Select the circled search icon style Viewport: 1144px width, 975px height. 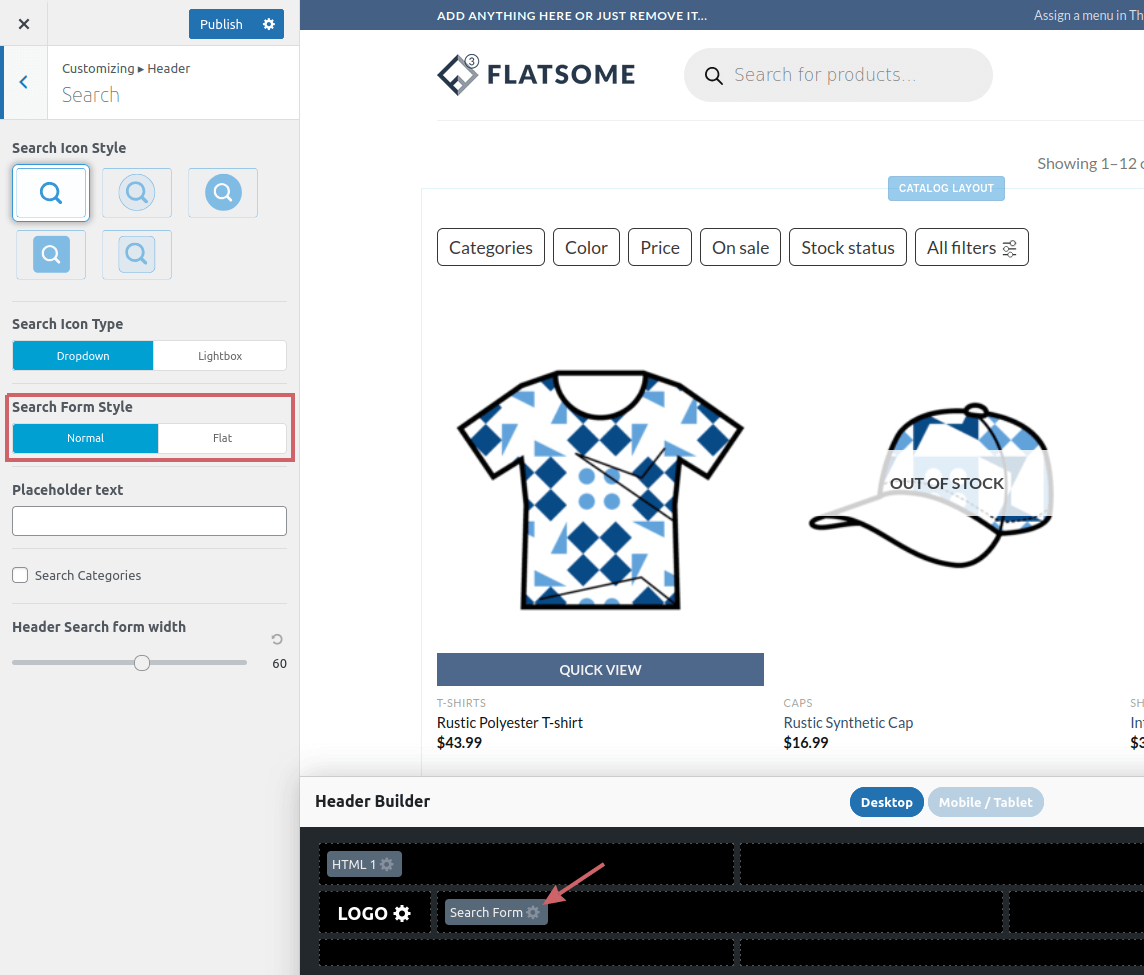point(136,192)
